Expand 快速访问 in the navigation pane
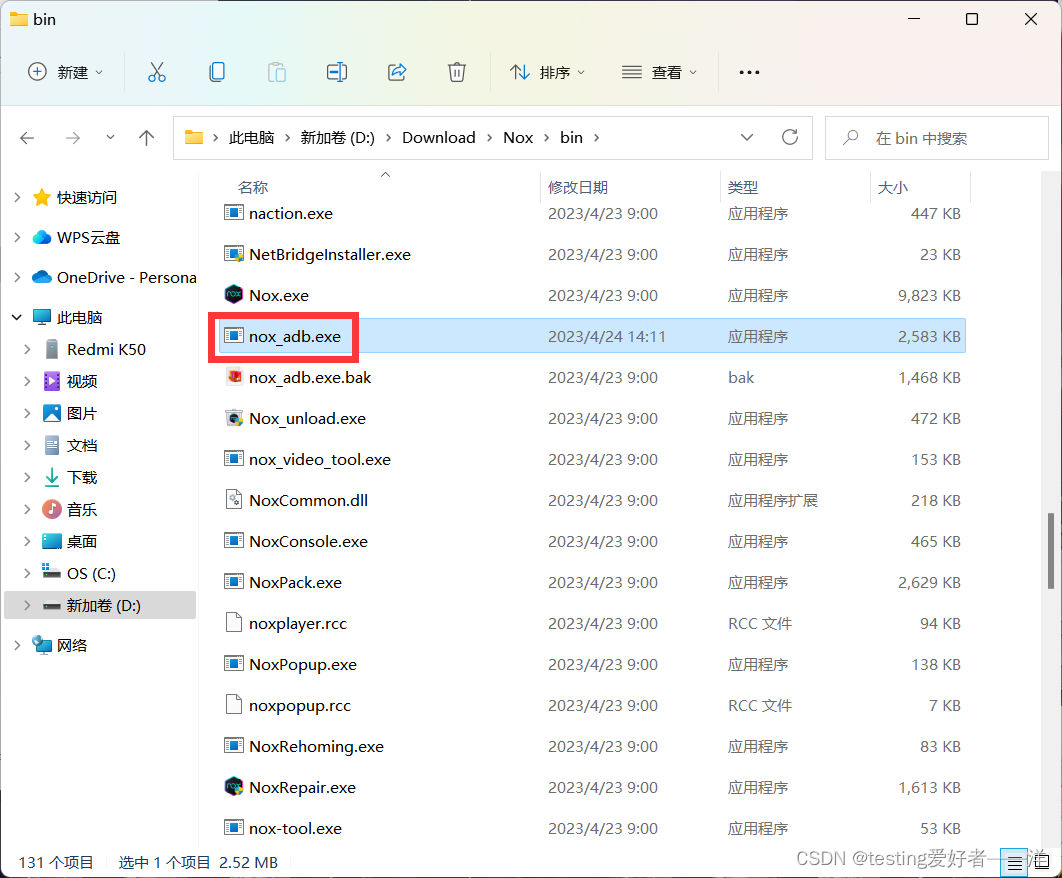 click(x=17, y=197)
